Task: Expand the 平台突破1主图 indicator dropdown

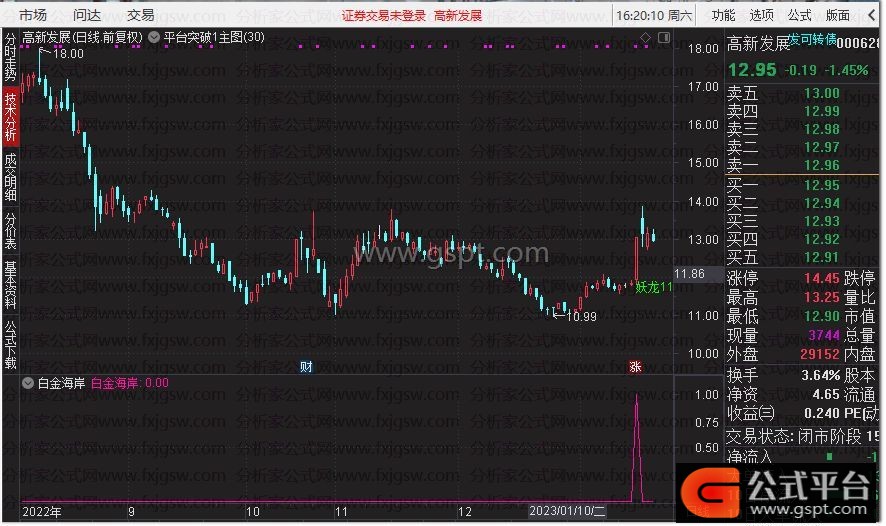Action: click(x=154, y=38)
